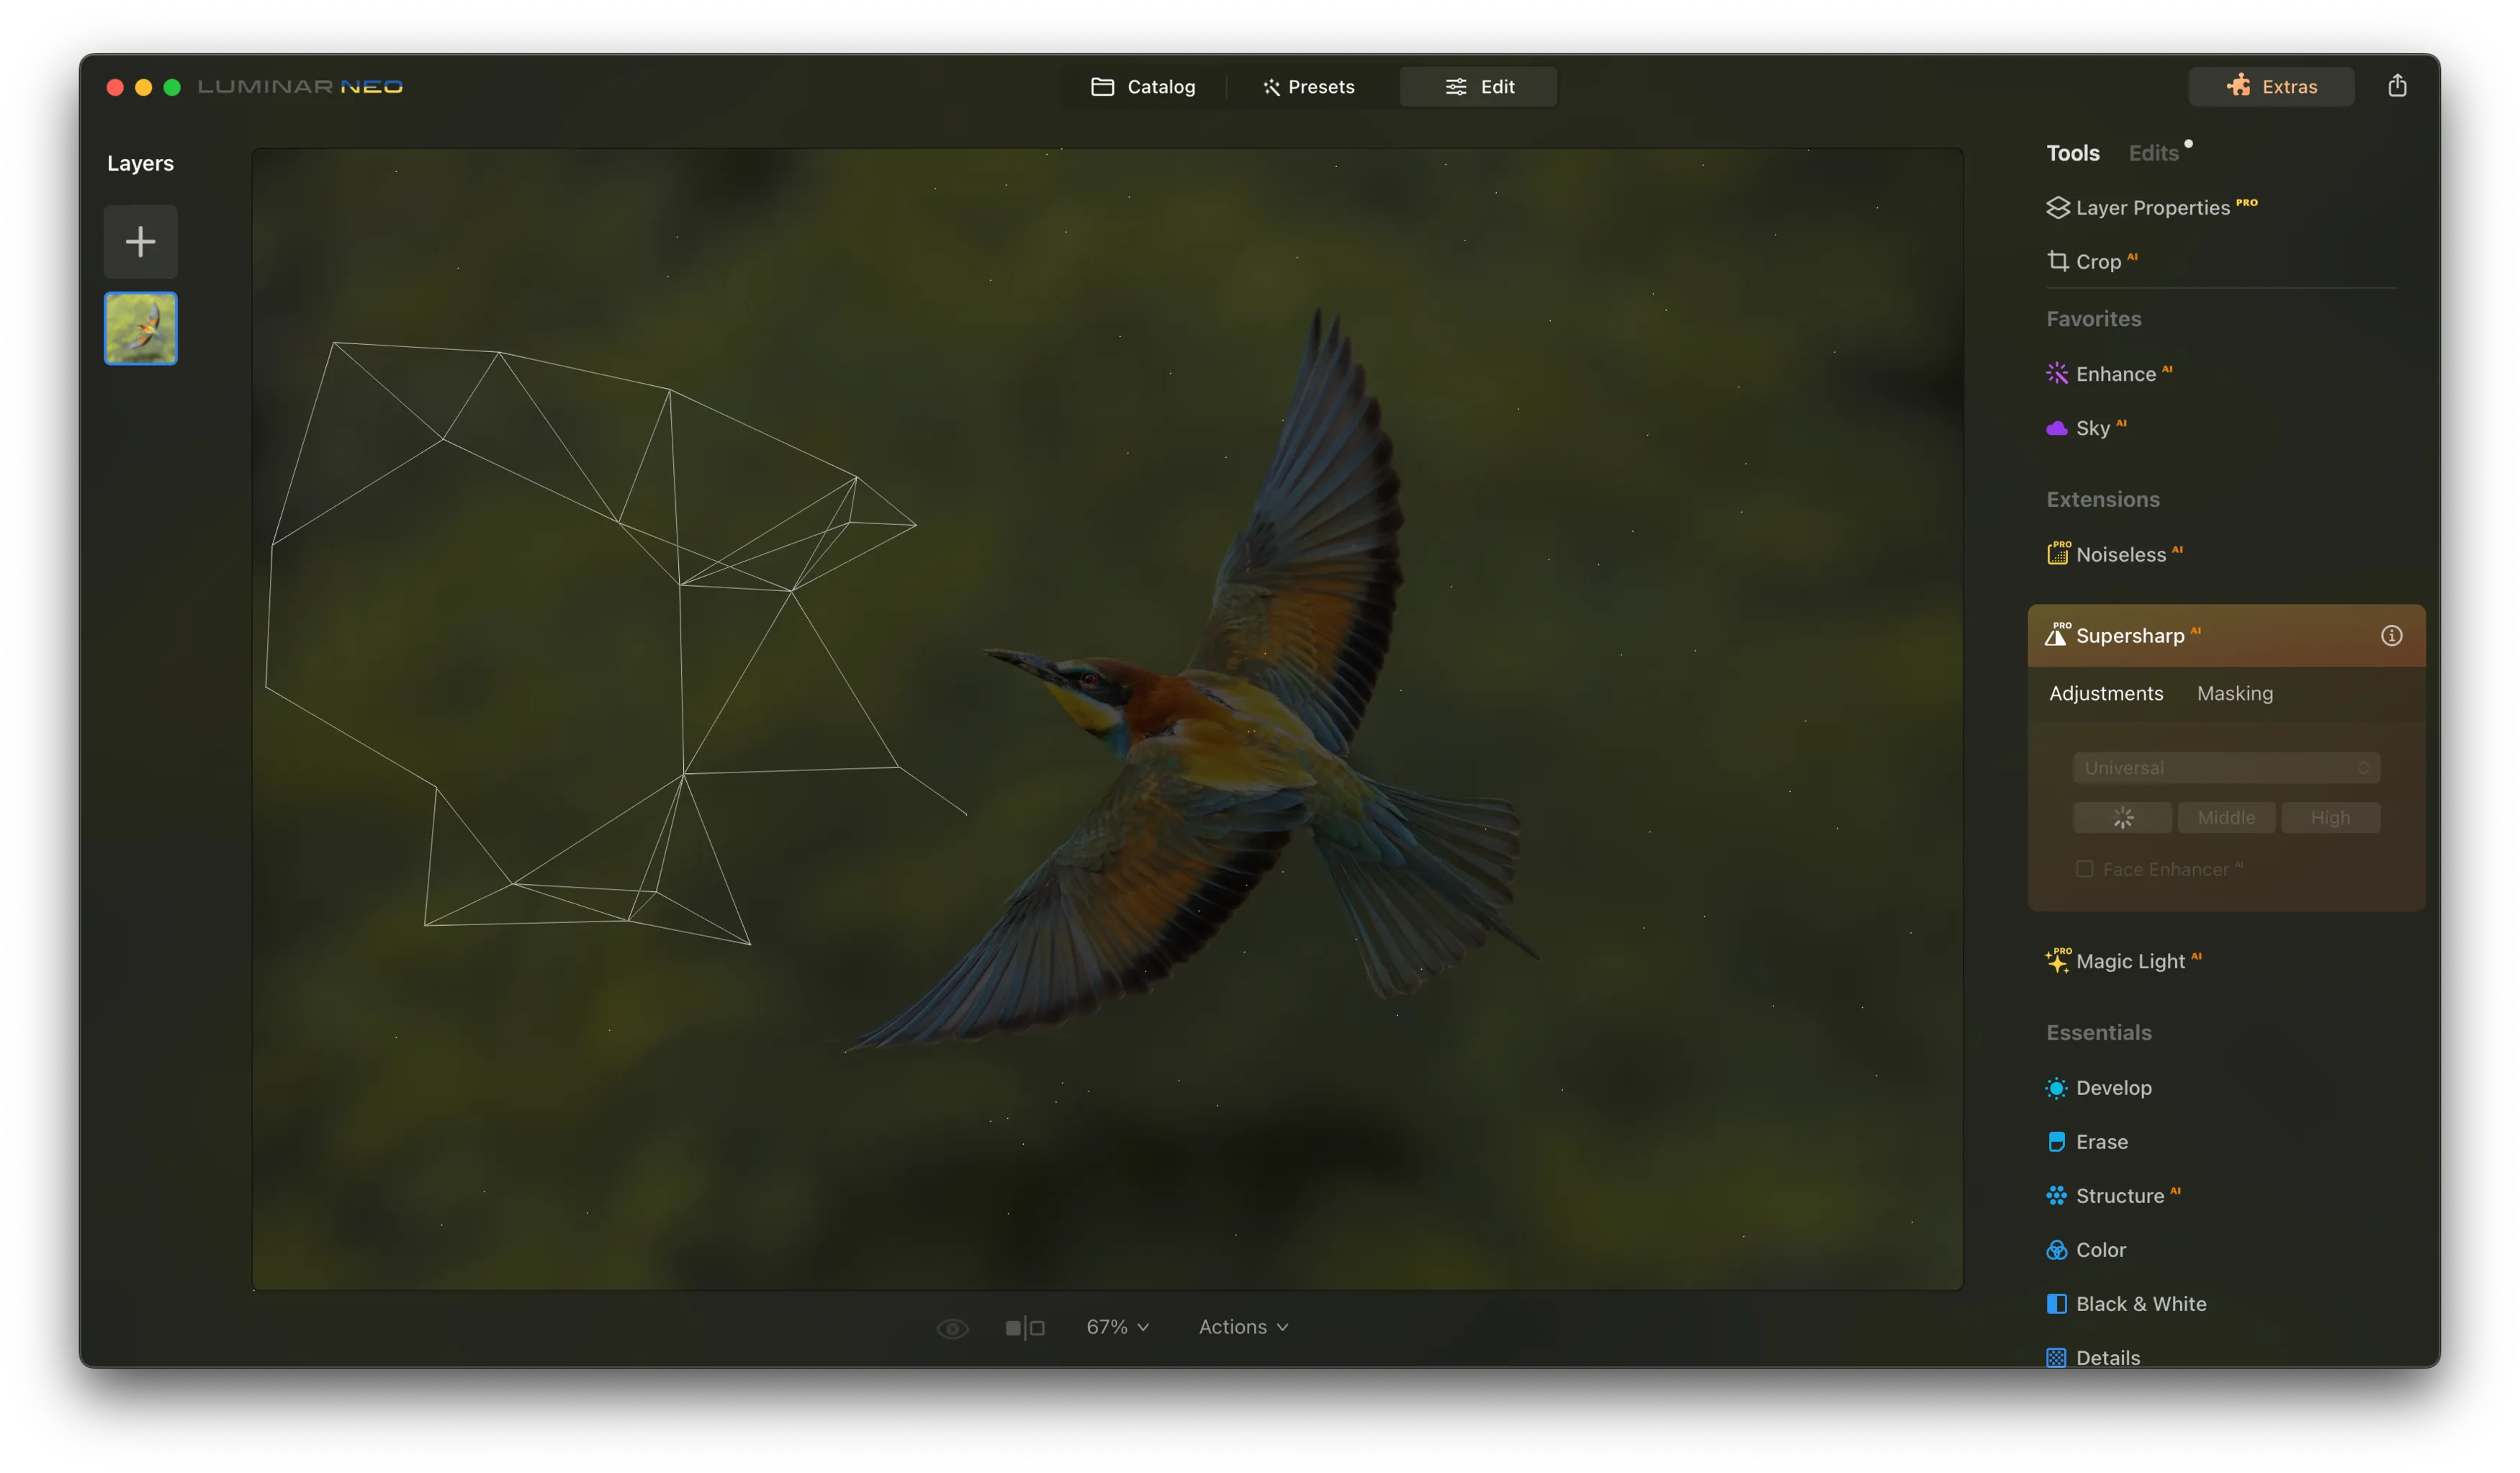Click the add layer plus button

140,241
